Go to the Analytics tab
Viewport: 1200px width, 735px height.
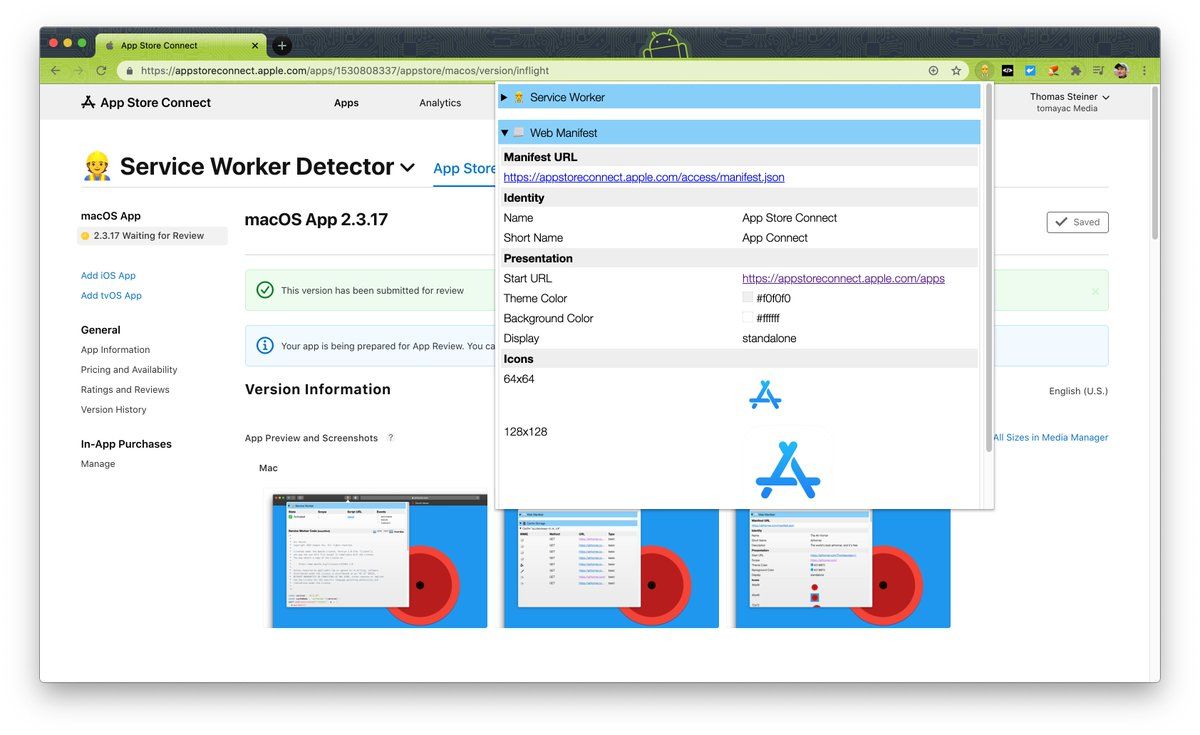pyautogui.click(x=440, y=103)
